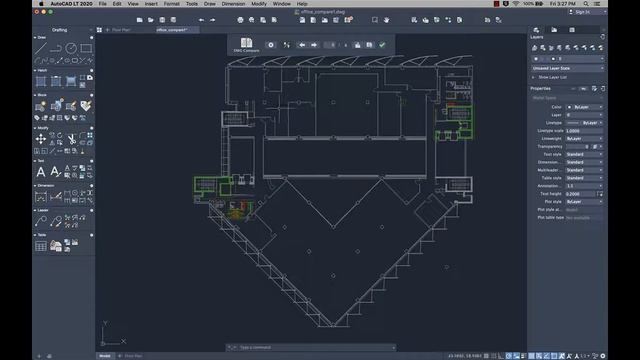Select the Linear Dimension tool
This screenshot has width=640, height=360.
[x=41, y=197]
